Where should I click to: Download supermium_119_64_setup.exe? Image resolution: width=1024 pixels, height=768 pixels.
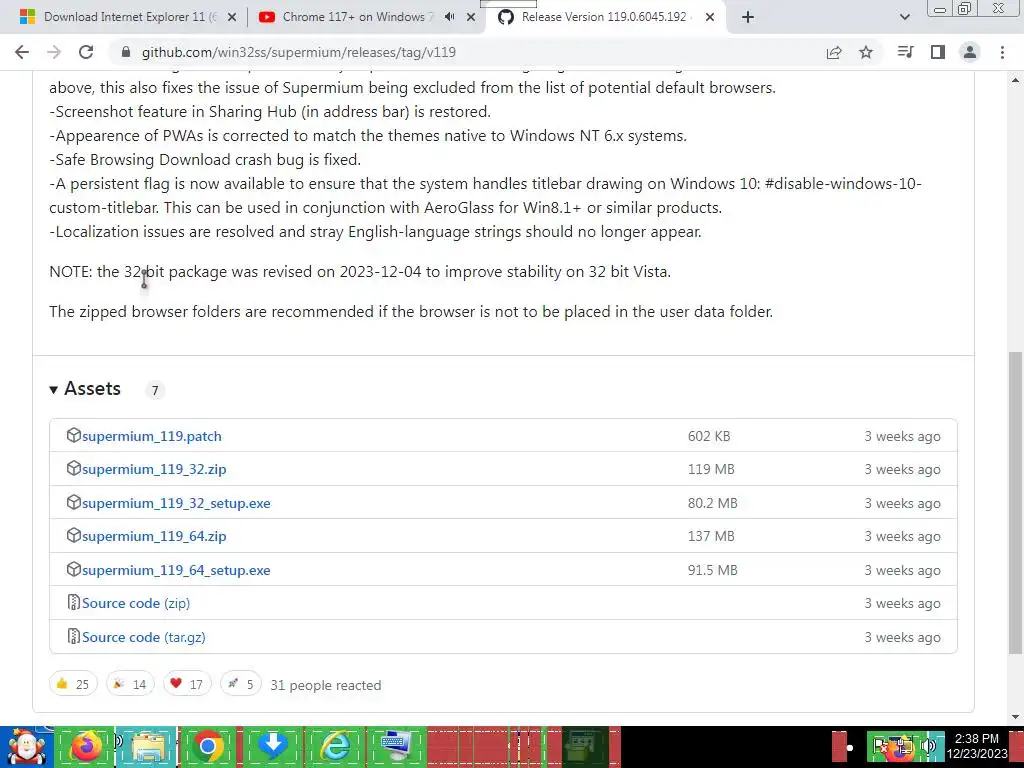tap(176, 571)
